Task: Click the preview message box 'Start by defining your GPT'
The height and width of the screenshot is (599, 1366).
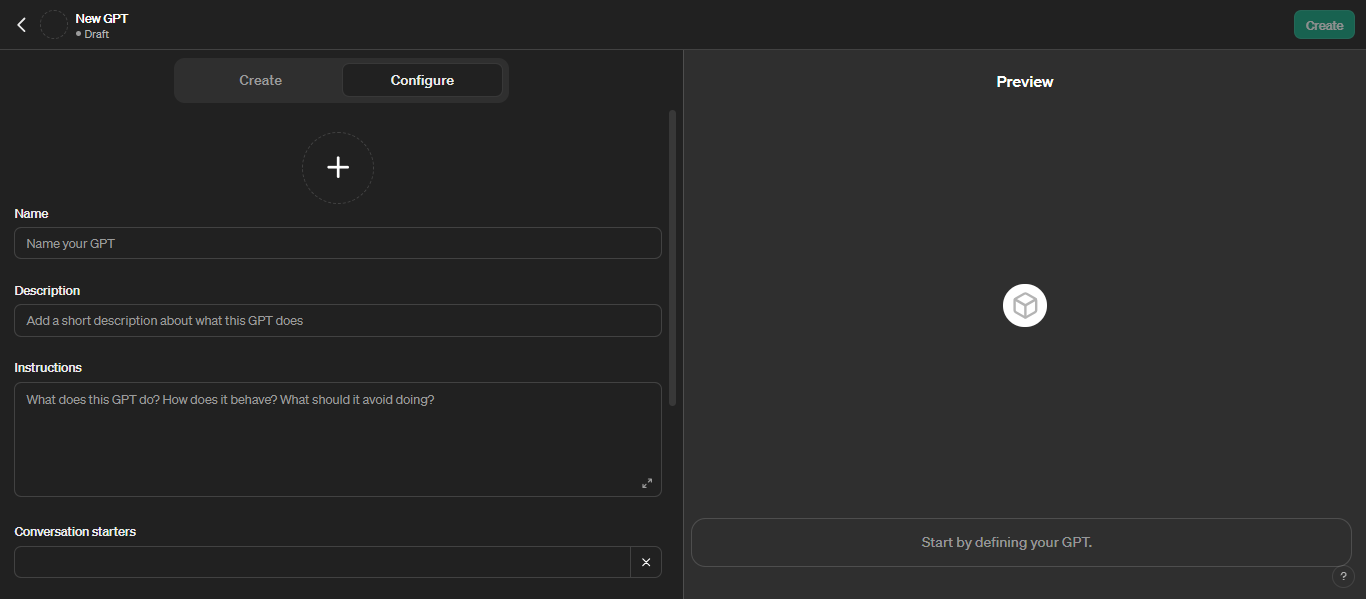Action: pyautogui.click(x=1021, y=542)
